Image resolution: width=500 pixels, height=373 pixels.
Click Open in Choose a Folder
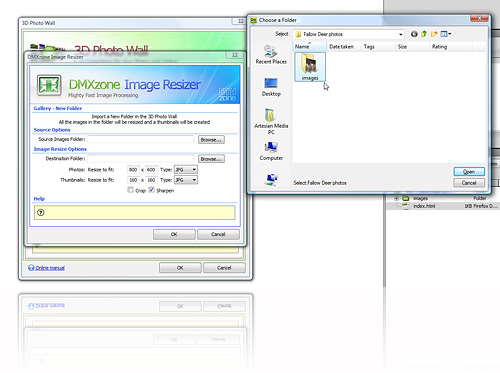click(x=469, y=172)
